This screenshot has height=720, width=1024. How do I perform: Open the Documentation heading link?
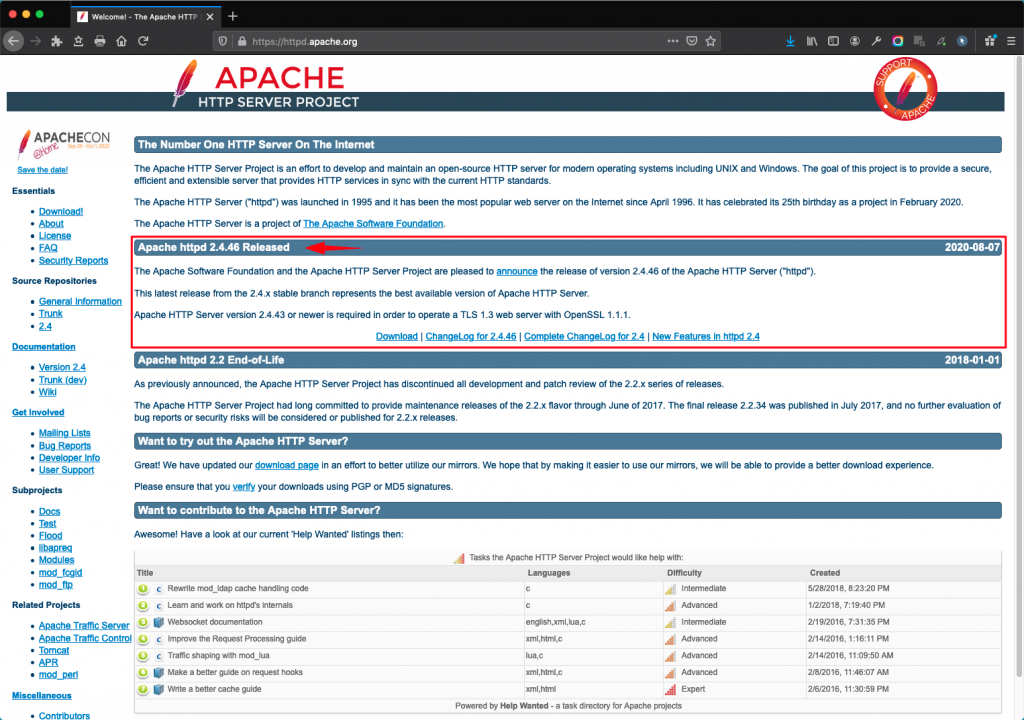coord(44,347)
